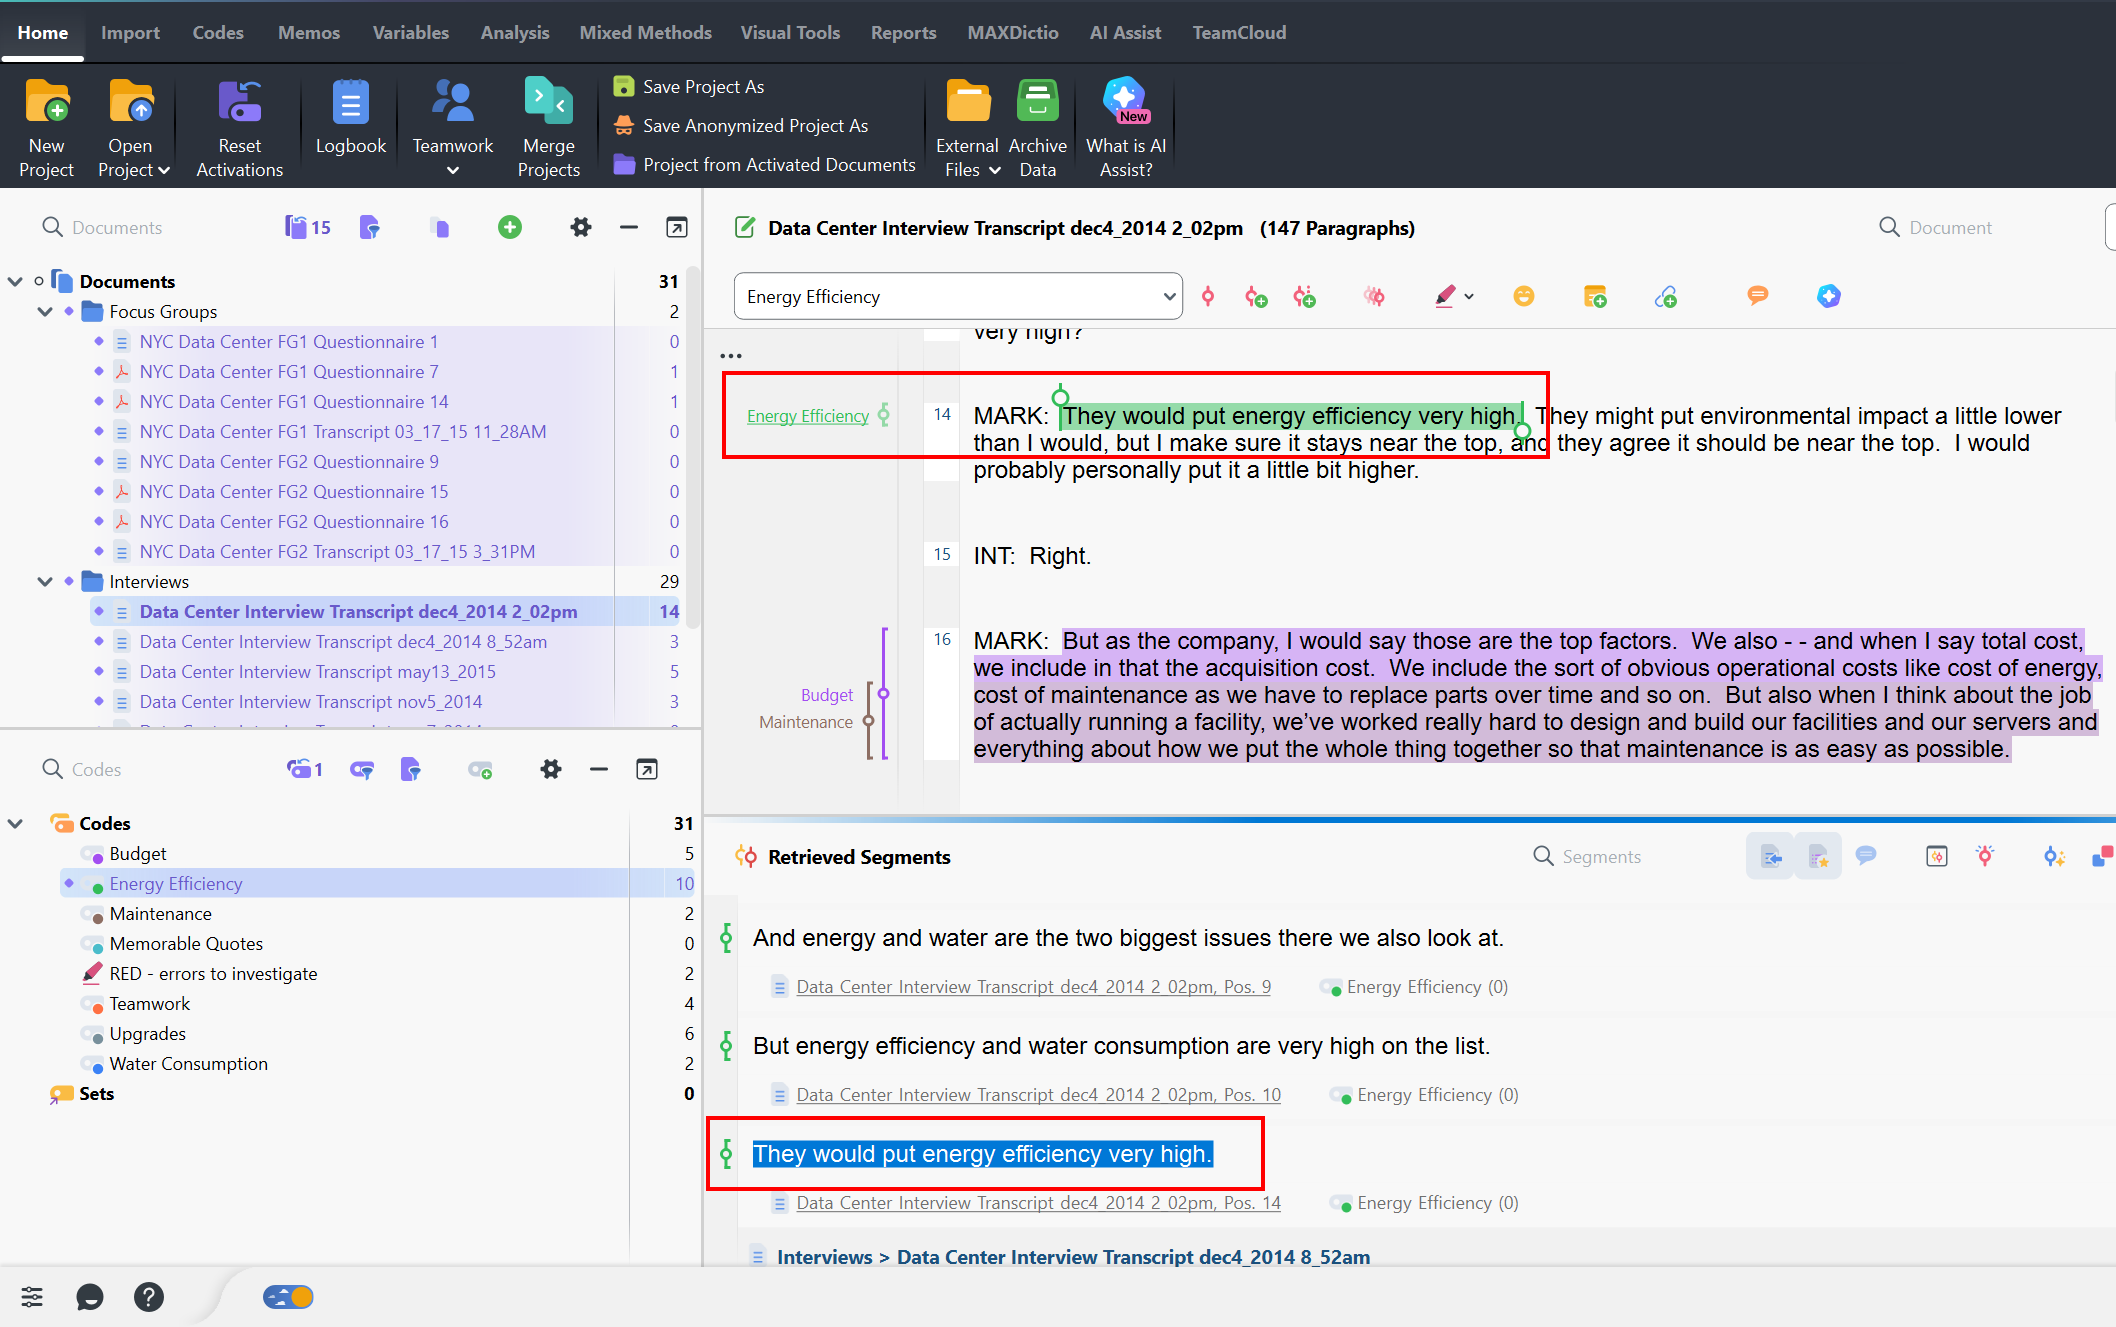This screenshot has width=2116, height=1327.
Task: Open source link ending Pos. 9
Action: pos(1033,987)
